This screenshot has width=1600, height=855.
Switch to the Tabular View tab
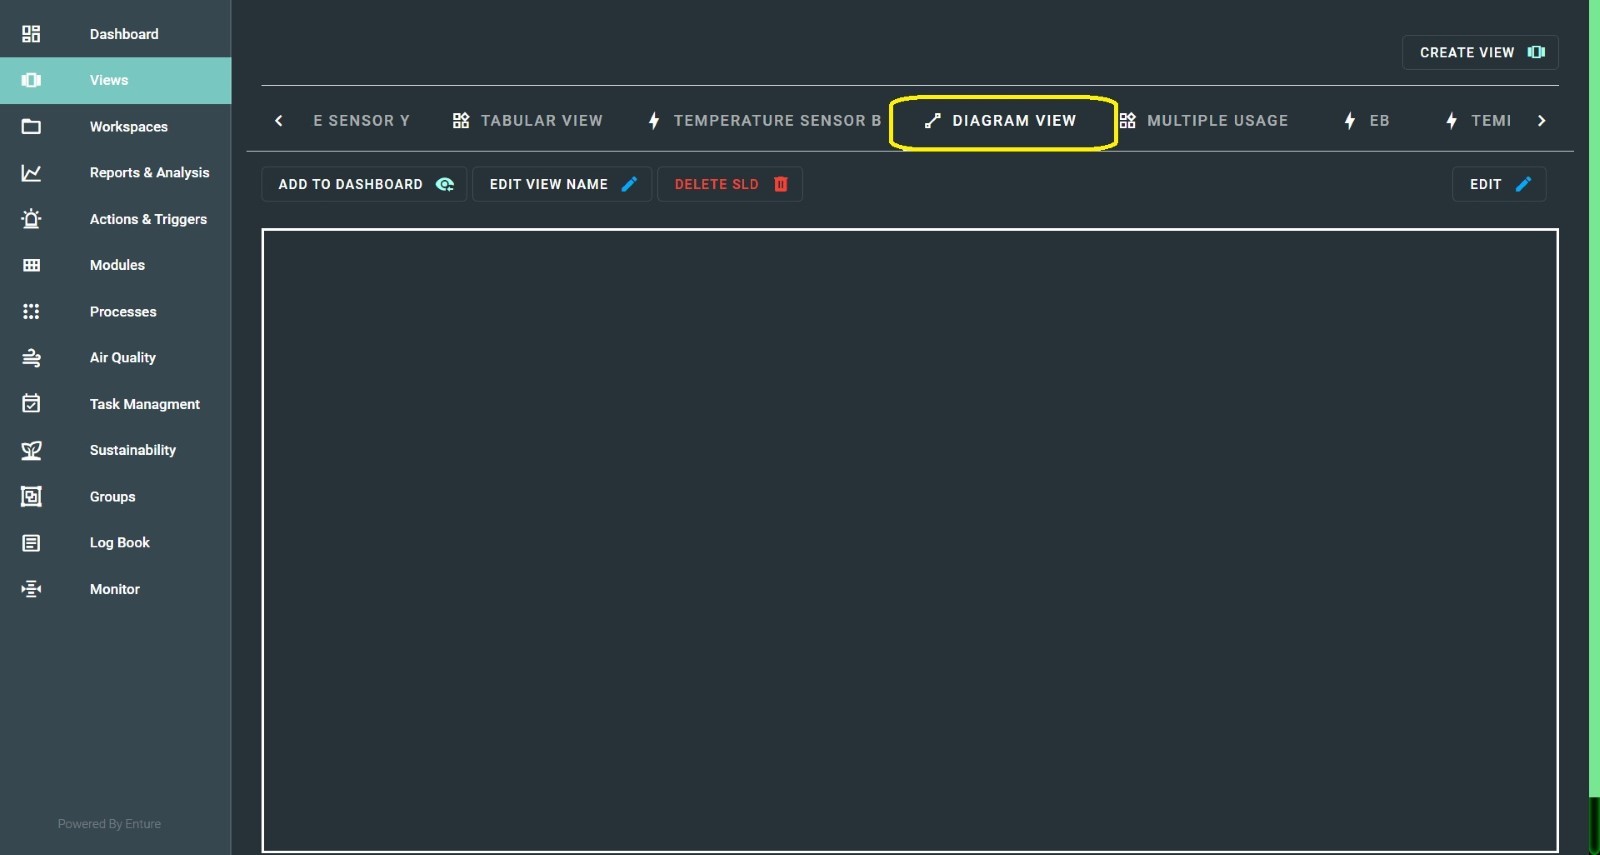528,121
